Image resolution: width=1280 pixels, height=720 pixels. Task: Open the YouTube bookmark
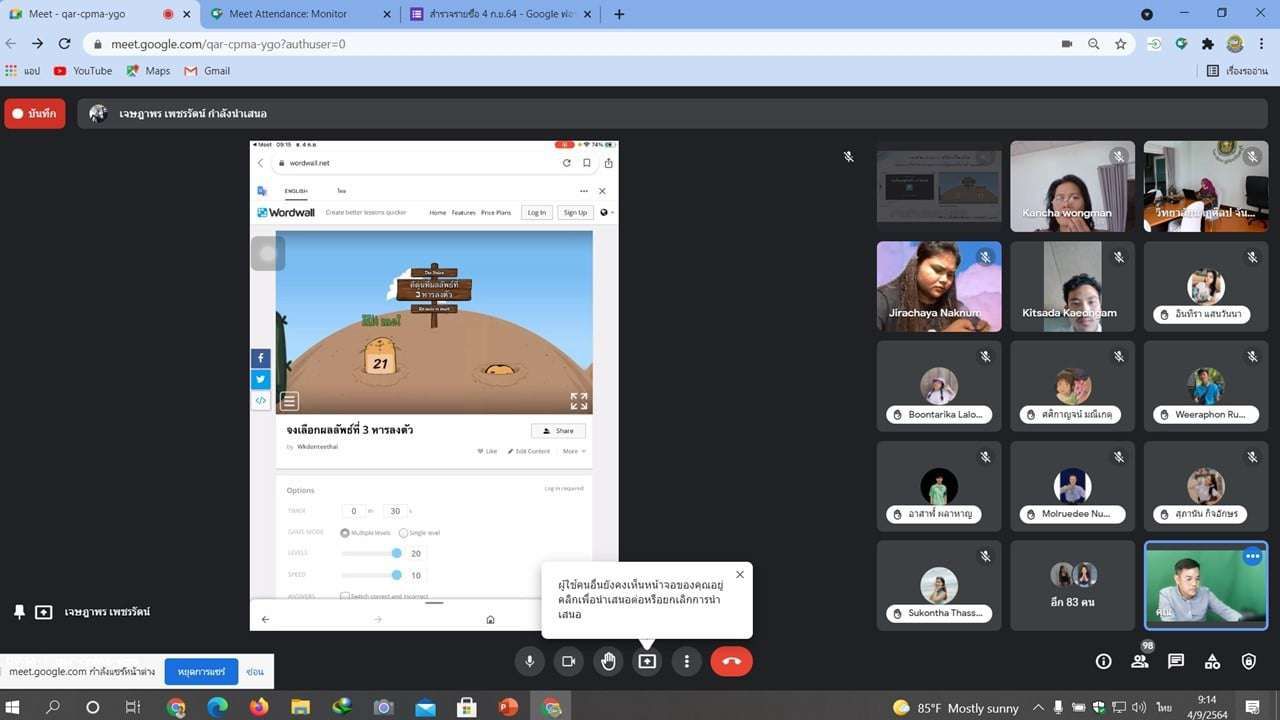[83, 71]
